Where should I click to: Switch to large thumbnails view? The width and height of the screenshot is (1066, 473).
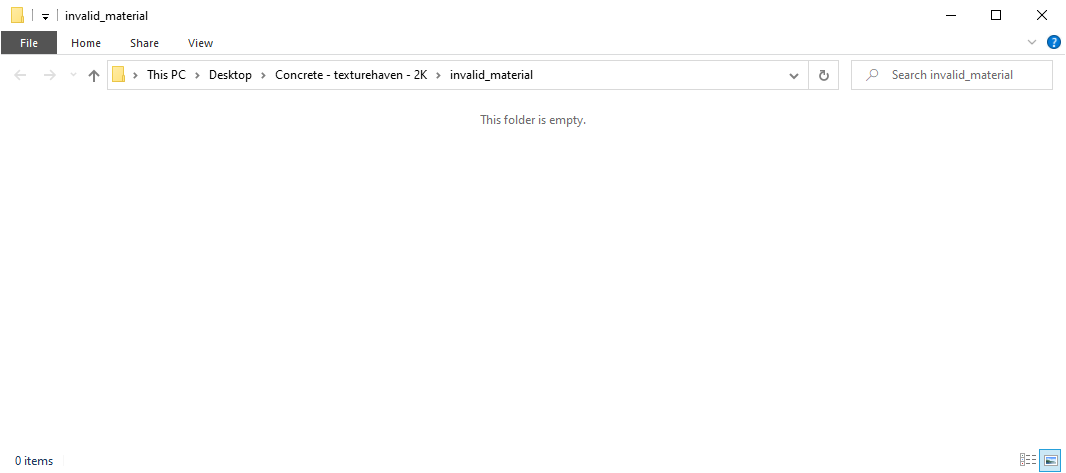[x=1050, y=460]
